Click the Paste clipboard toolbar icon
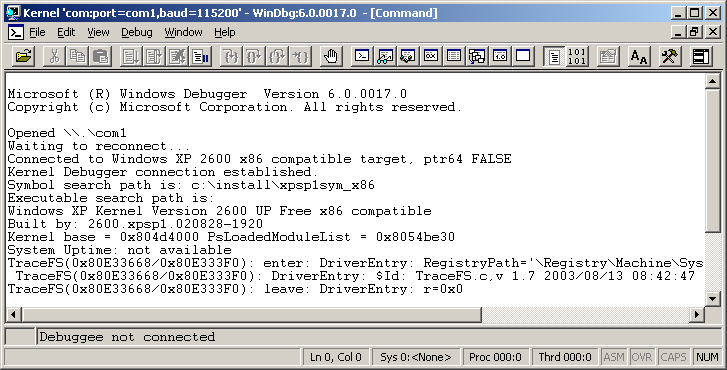 [100, 56]
